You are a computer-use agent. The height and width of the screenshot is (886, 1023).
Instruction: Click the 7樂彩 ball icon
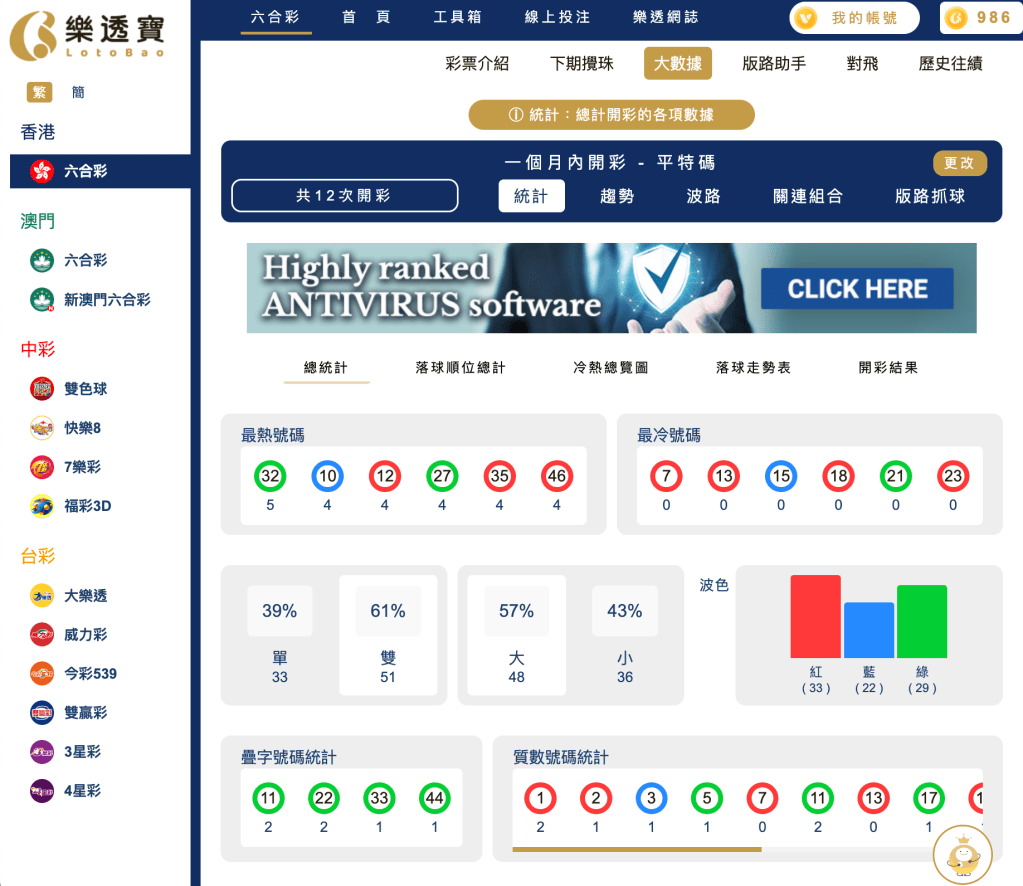click(x=41, y=467)
